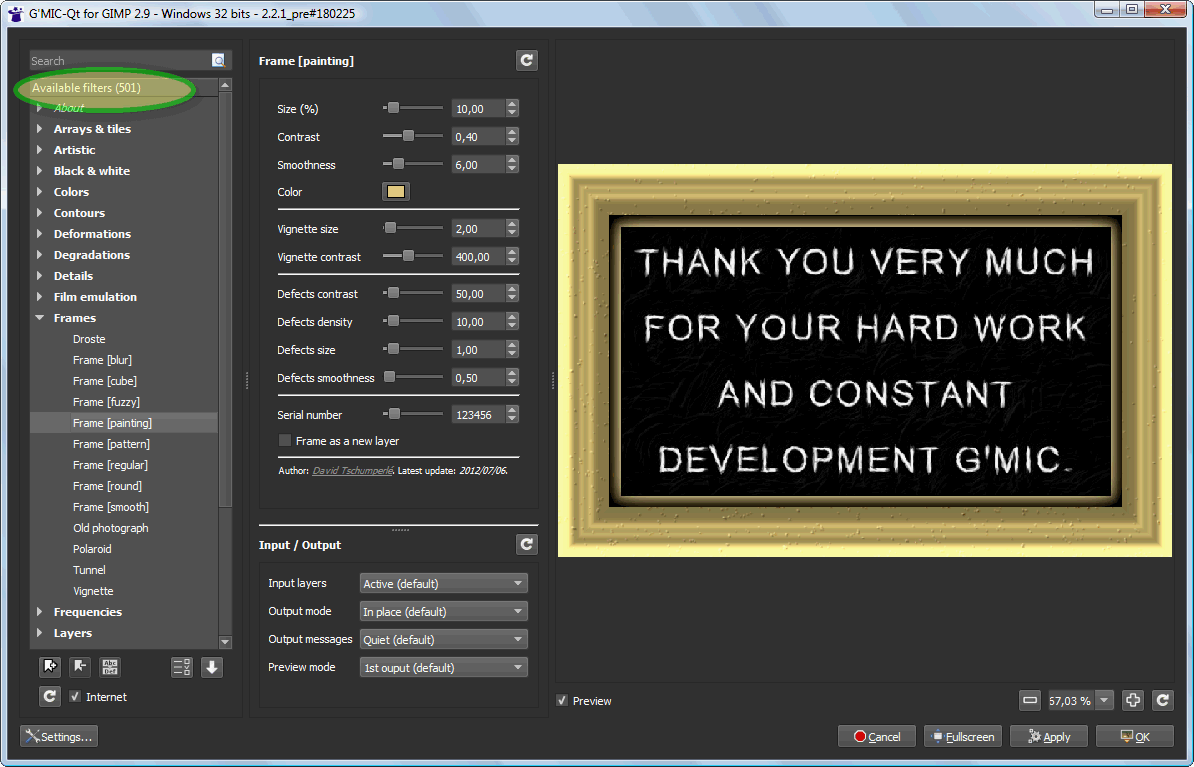
Task: Add the current filter as a fave
Action: 49,667
